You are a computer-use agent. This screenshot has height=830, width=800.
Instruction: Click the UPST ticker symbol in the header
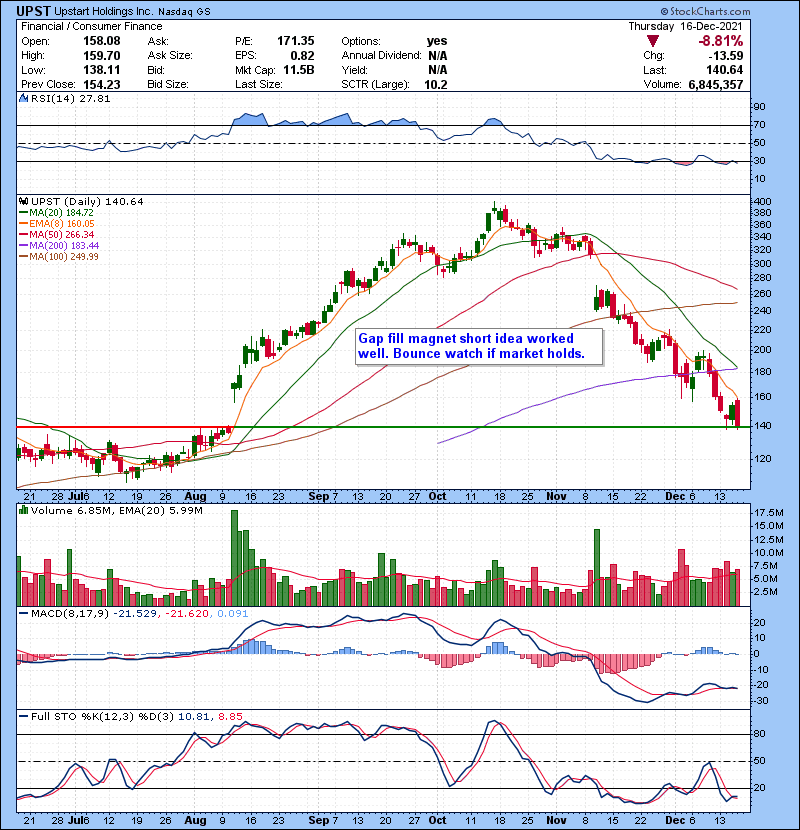pyautogui.click(x=33, y=11)
